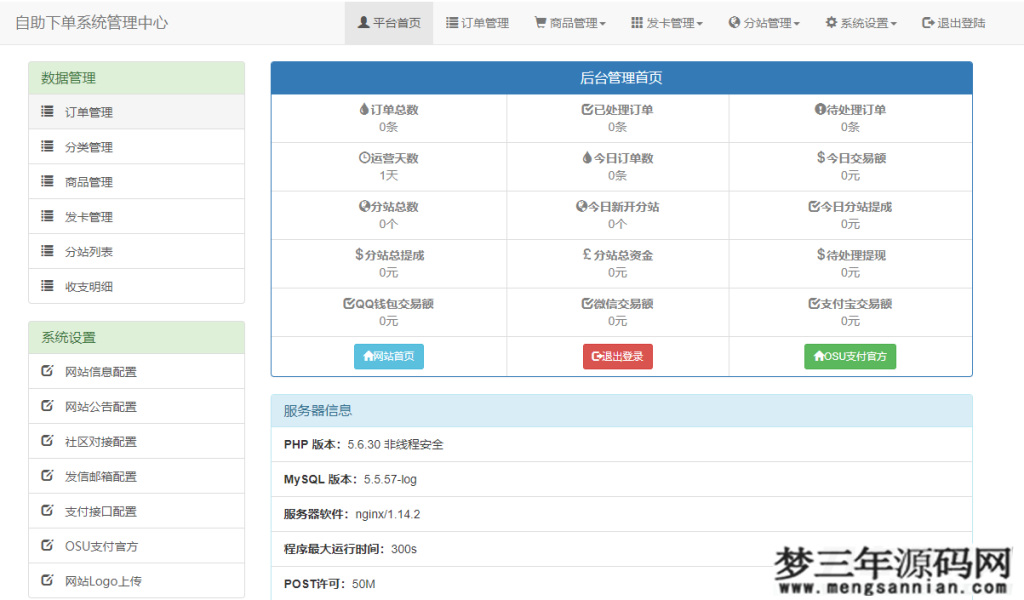Open 订单管理 from the top navigation
This screenshot has height=600, width=1024.
[477, 22]
